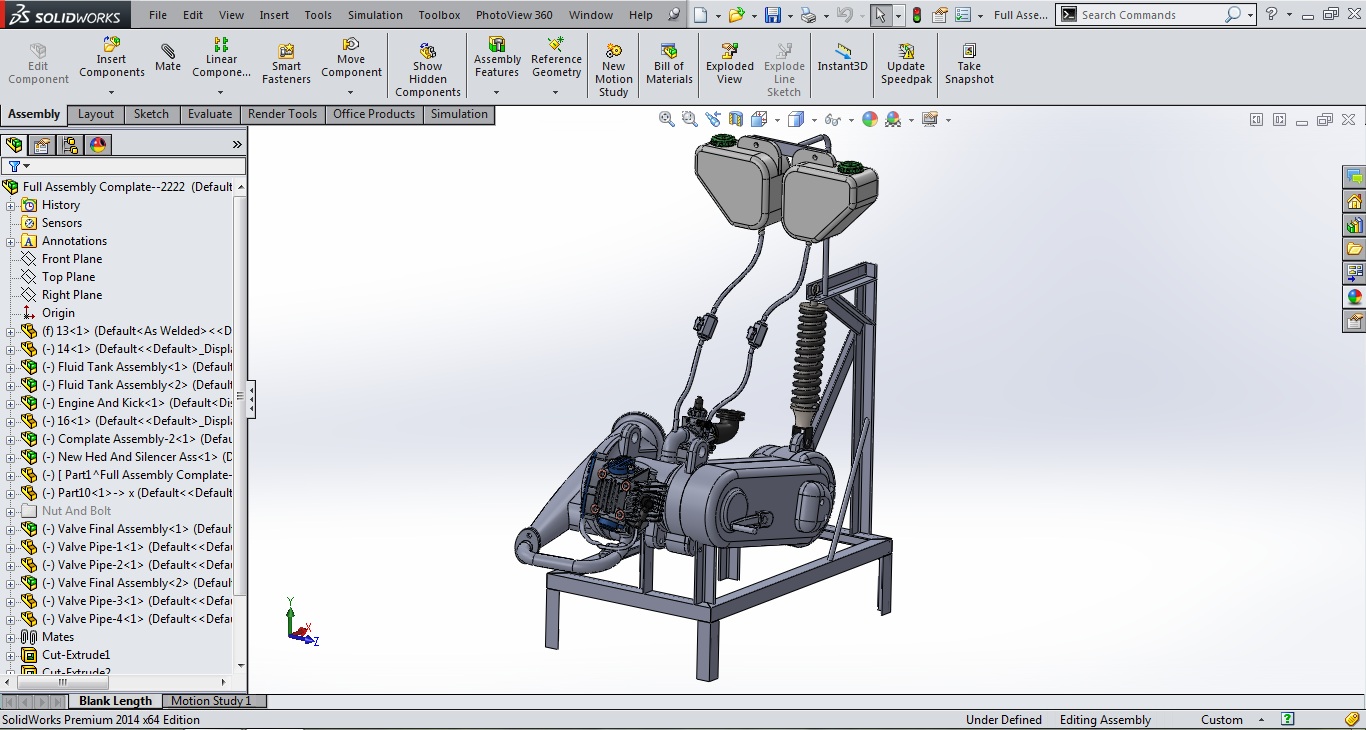Screen dimensions: 1366x730
Task: Toggle Instant3D mode
Action: tap(843, 58)
